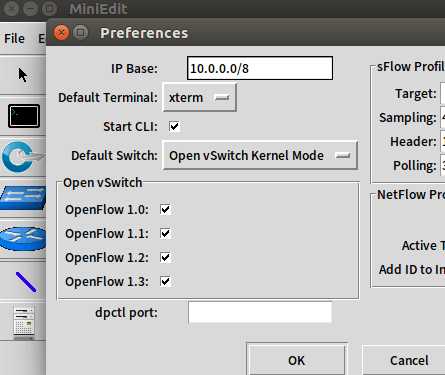Uncheck the OpenFlow 1.0 checkbox

click(x=165, y=209)
